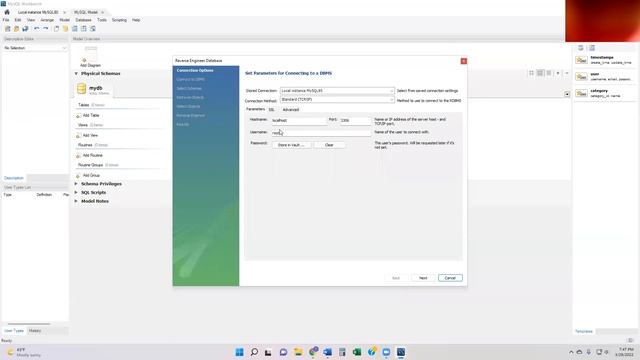Screen dimensions: 640x360
Task: Click first icon atop Templates side panel
Action: tap(580, 48)
